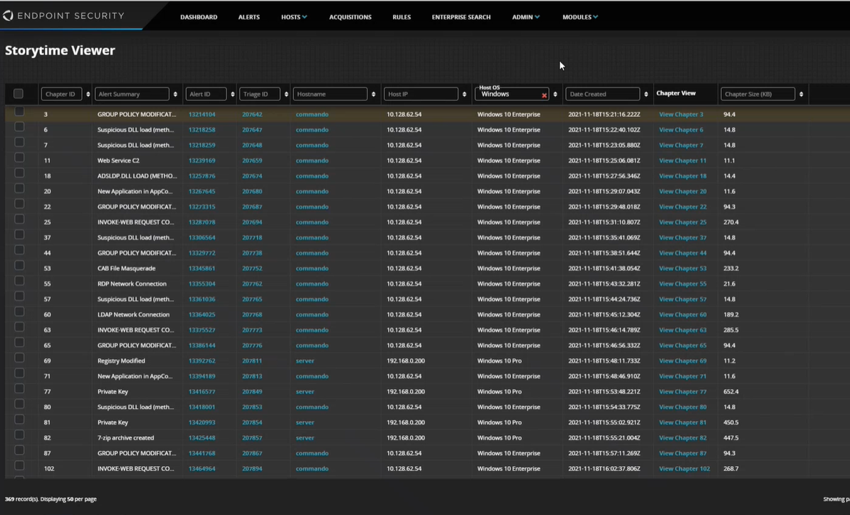The width and height of the screenshot is (850, 515).
Task: Check the row for chapter 6
Action: coord(19,126)
